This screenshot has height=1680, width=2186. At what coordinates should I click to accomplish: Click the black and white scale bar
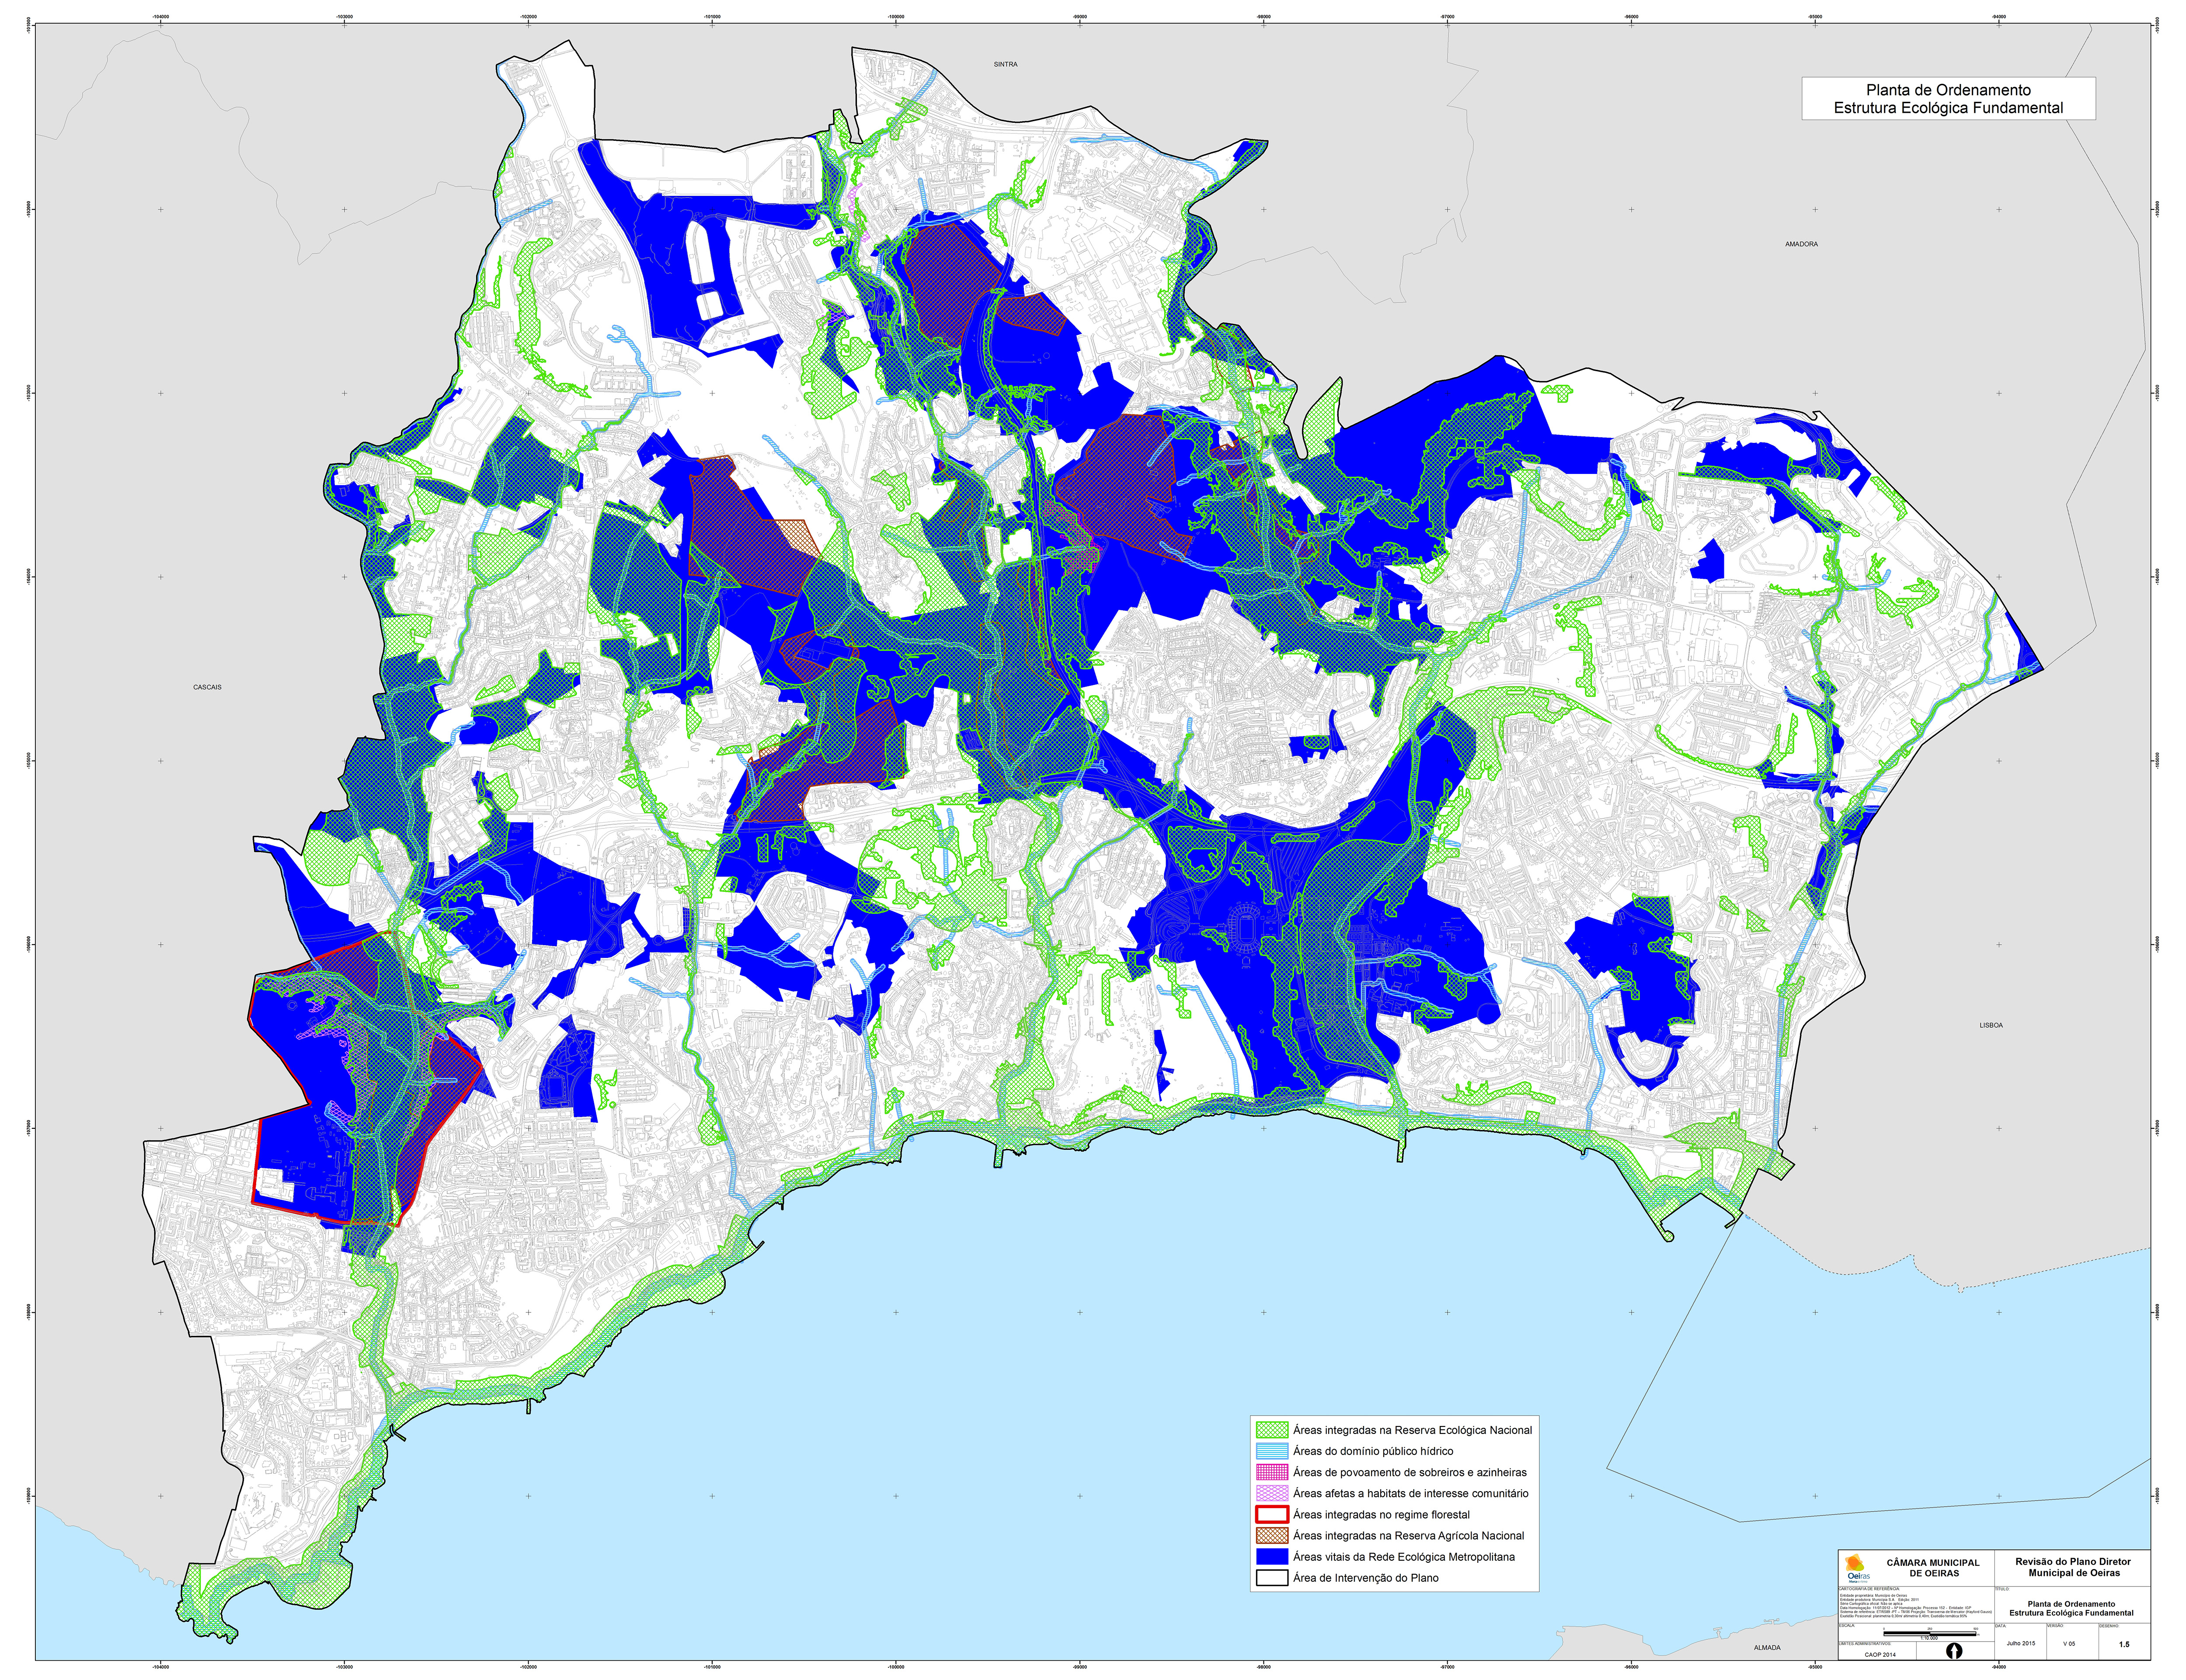click(1930, 1634)
